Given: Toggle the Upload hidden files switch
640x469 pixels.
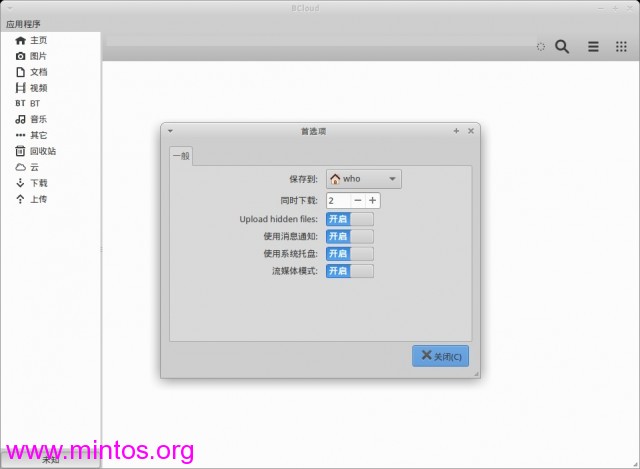Looking at the screenshot, I should (x=350, y=219).
